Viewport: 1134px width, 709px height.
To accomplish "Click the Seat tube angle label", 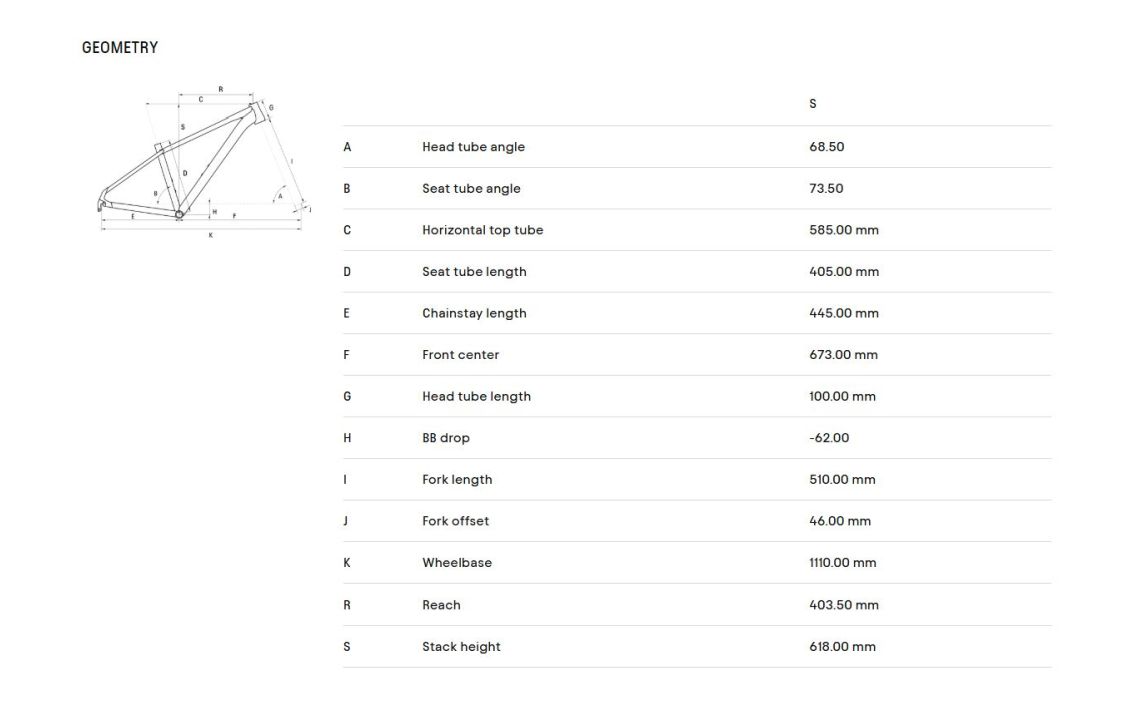I will tap(471, 189).
